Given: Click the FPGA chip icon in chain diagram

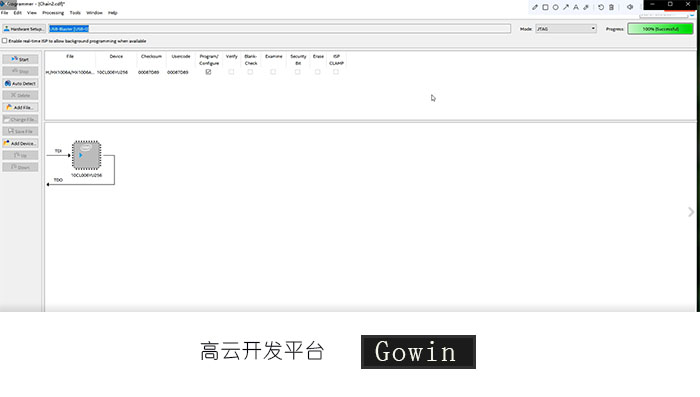Looking at the screenshot, I should (87, 155).
